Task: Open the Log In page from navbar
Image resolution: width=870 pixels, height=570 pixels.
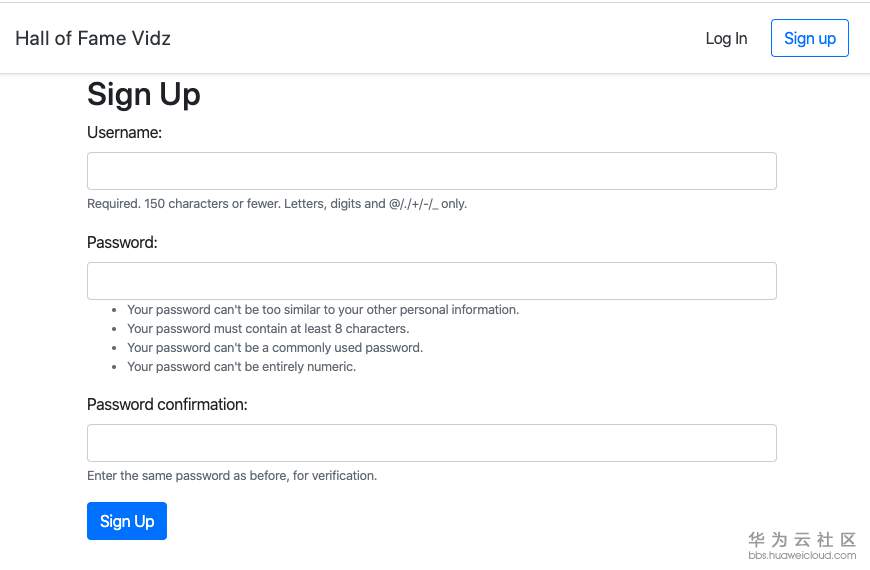Action: coord(726,38)
